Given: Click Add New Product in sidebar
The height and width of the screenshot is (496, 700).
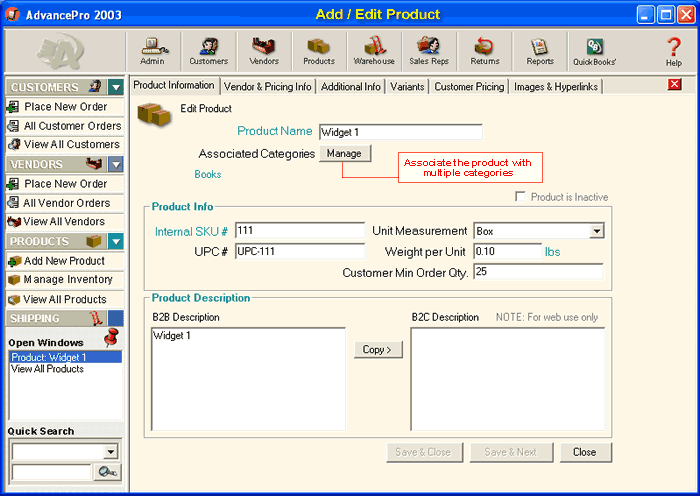Looking at the screenshot, I should (65, 261).
